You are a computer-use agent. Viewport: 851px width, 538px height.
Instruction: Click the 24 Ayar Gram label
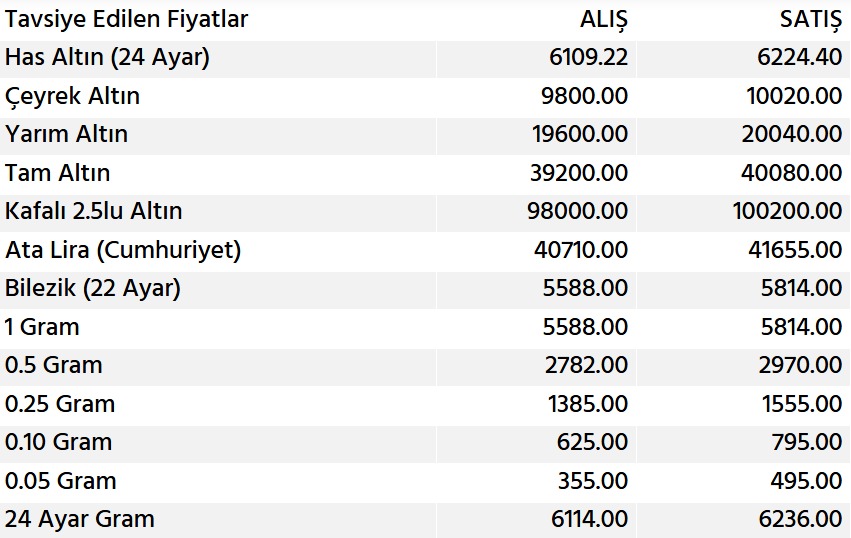[79, 519]
